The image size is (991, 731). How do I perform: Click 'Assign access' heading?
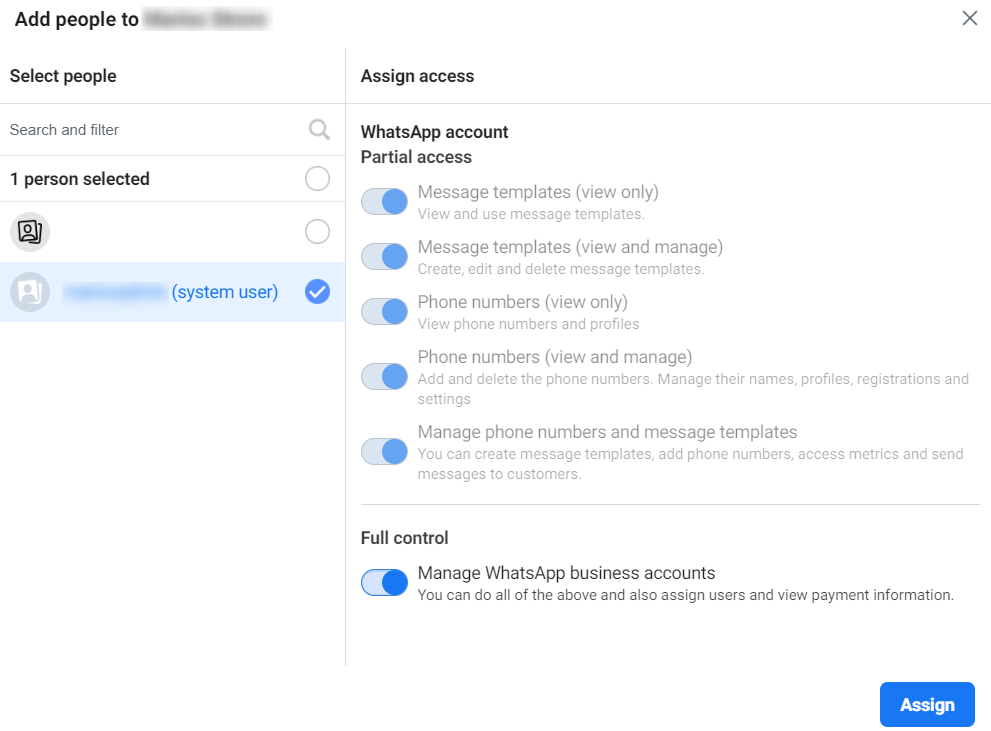click(417, 76)
